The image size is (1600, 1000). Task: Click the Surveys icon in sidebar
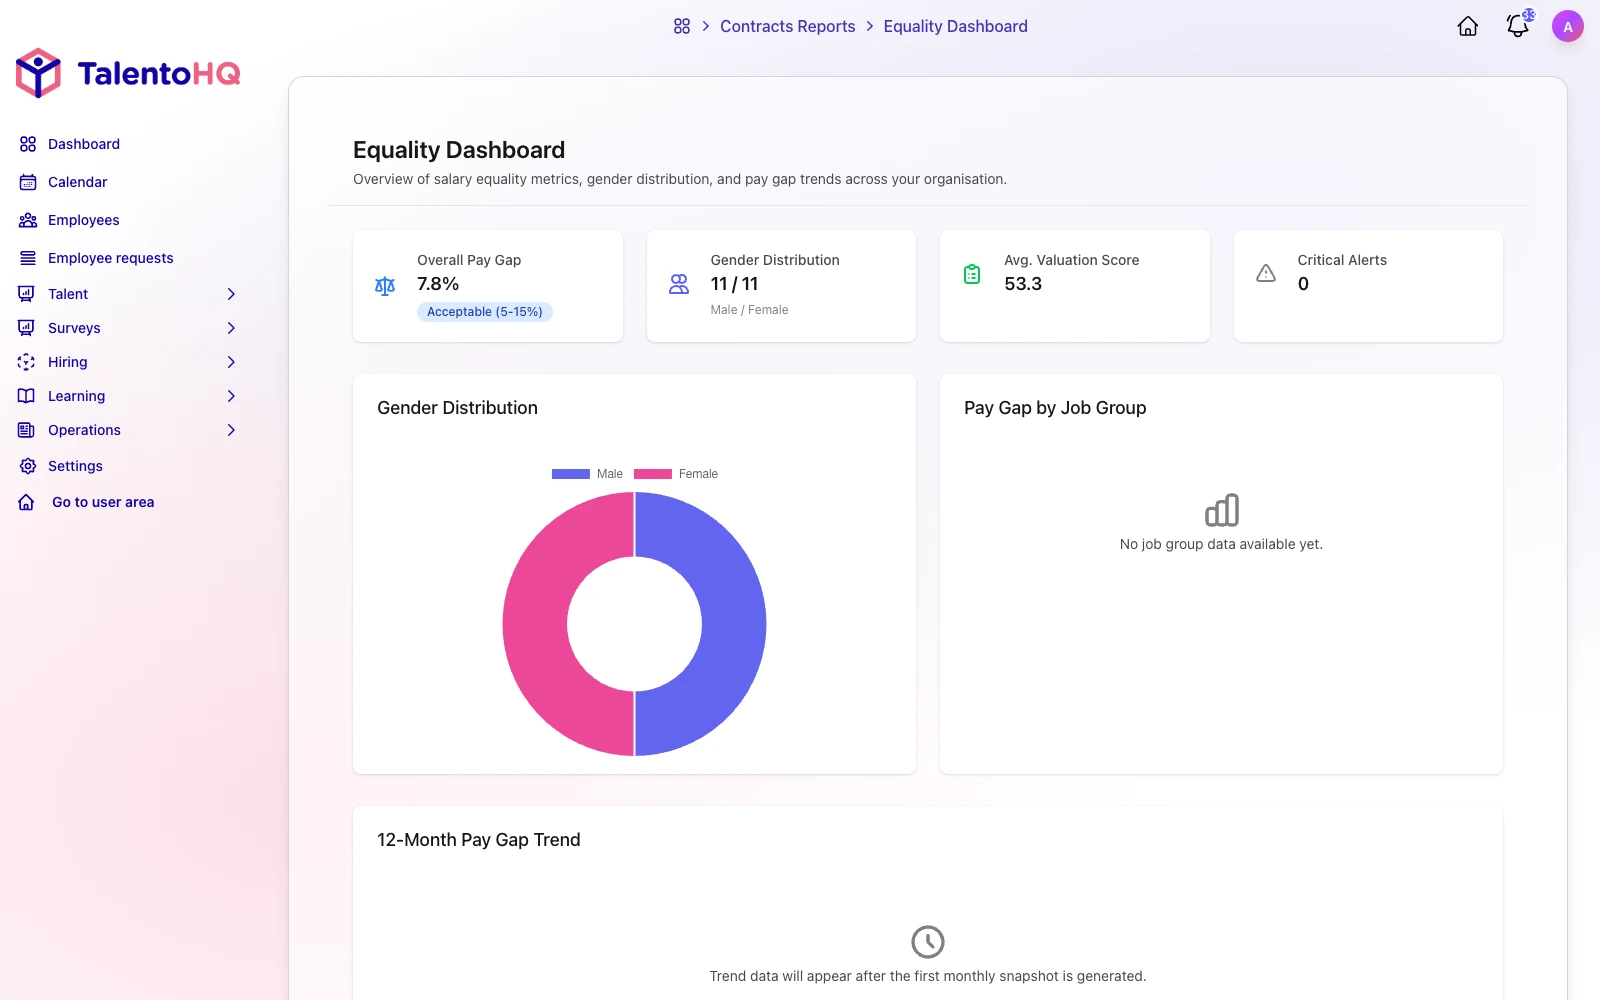(x=26, y=328)
